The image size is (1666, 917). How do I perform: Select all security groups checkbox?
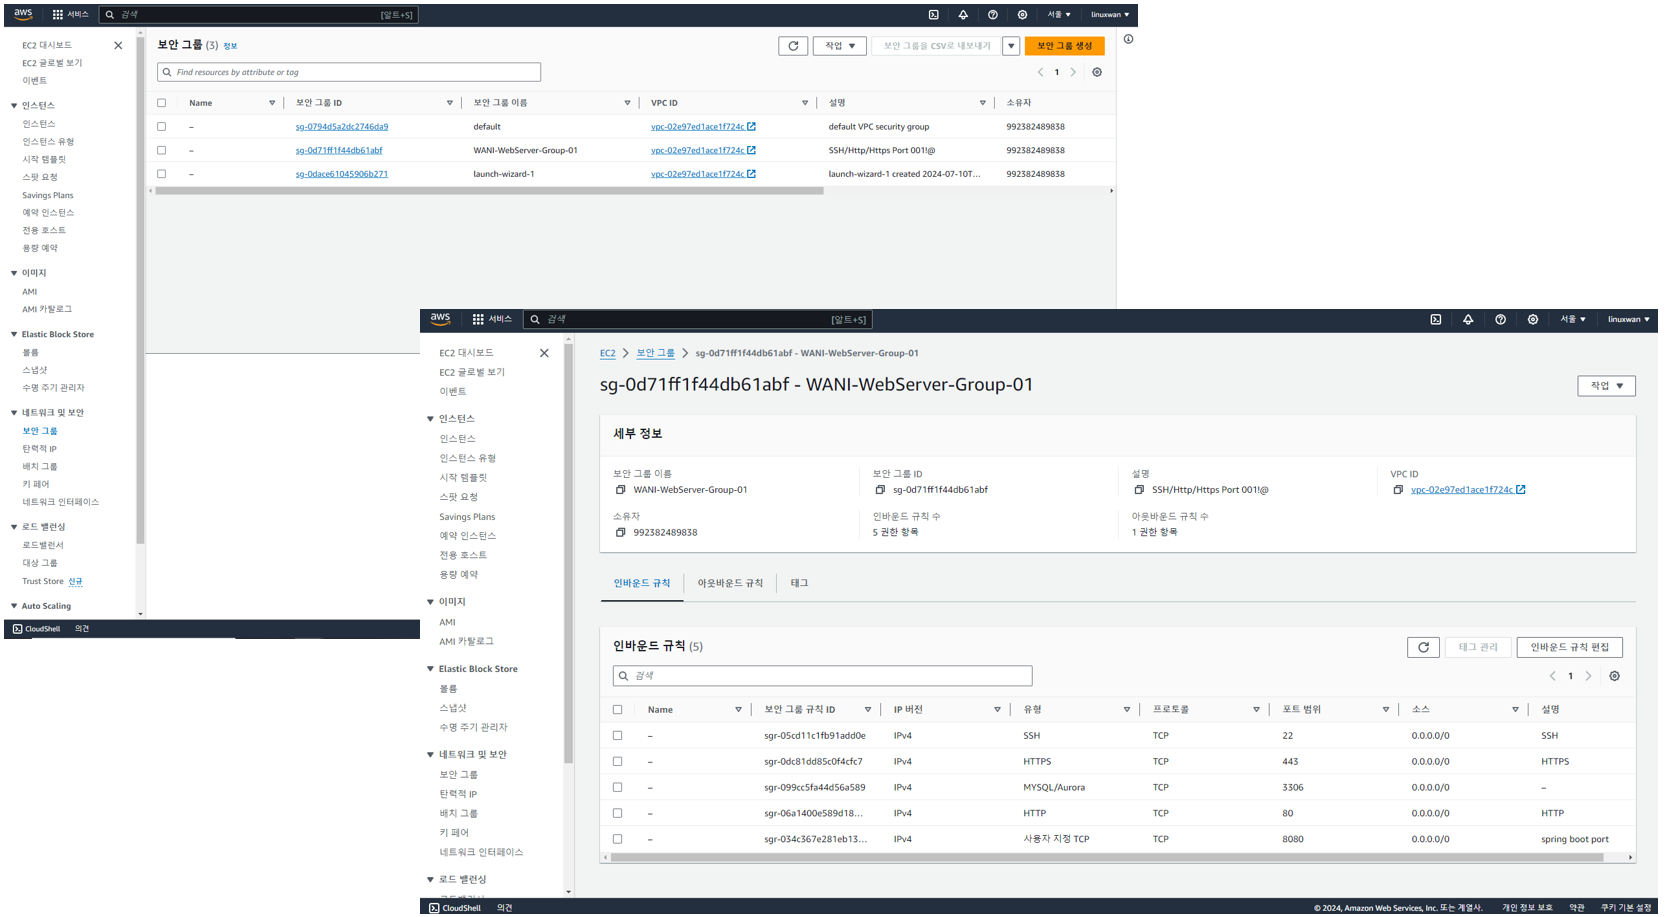[x=161, y=103]
